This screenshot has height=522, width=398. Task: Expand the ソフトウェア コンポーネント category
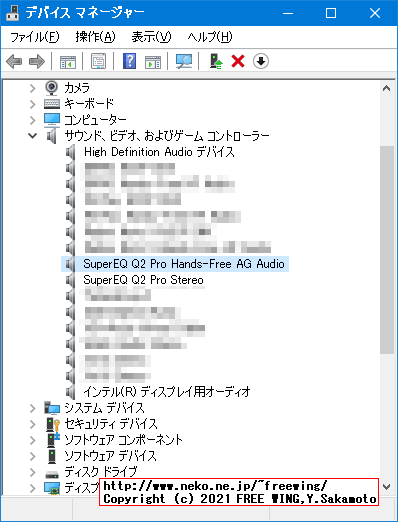[32, 440]
